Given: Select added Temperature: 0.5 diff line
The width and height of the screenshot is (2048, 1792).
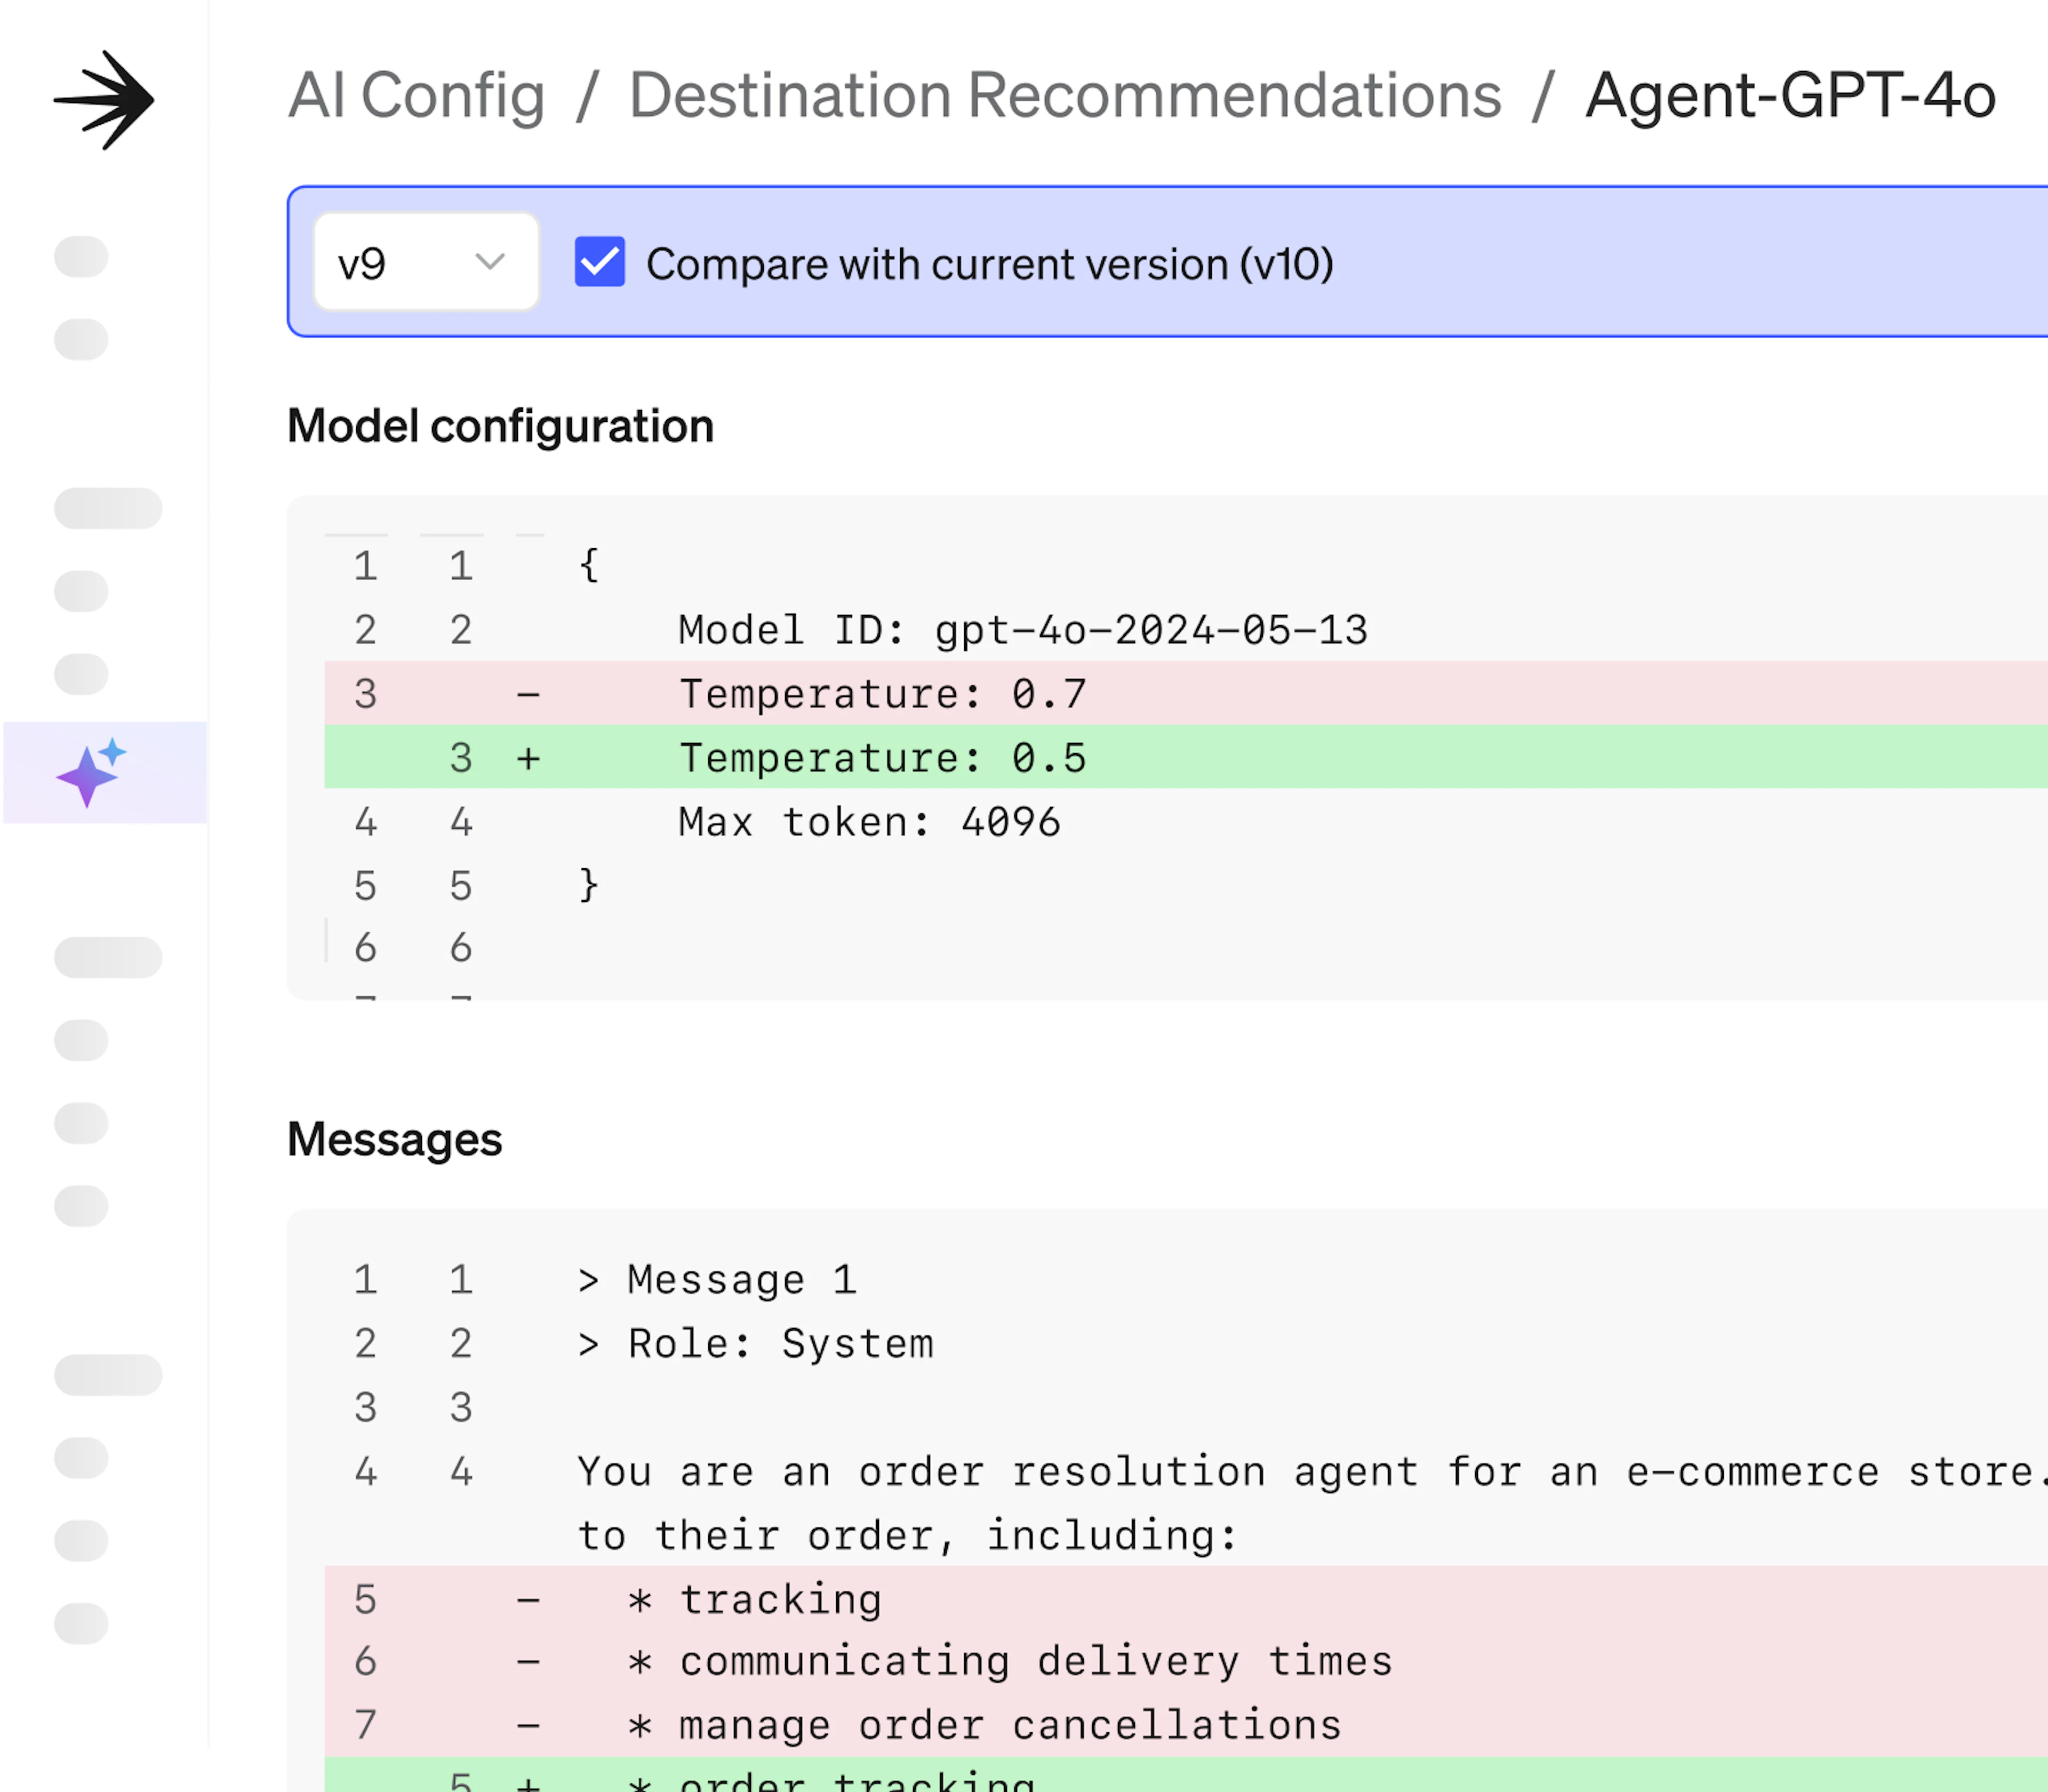Looking at the screenshot, I should [882, 758].
